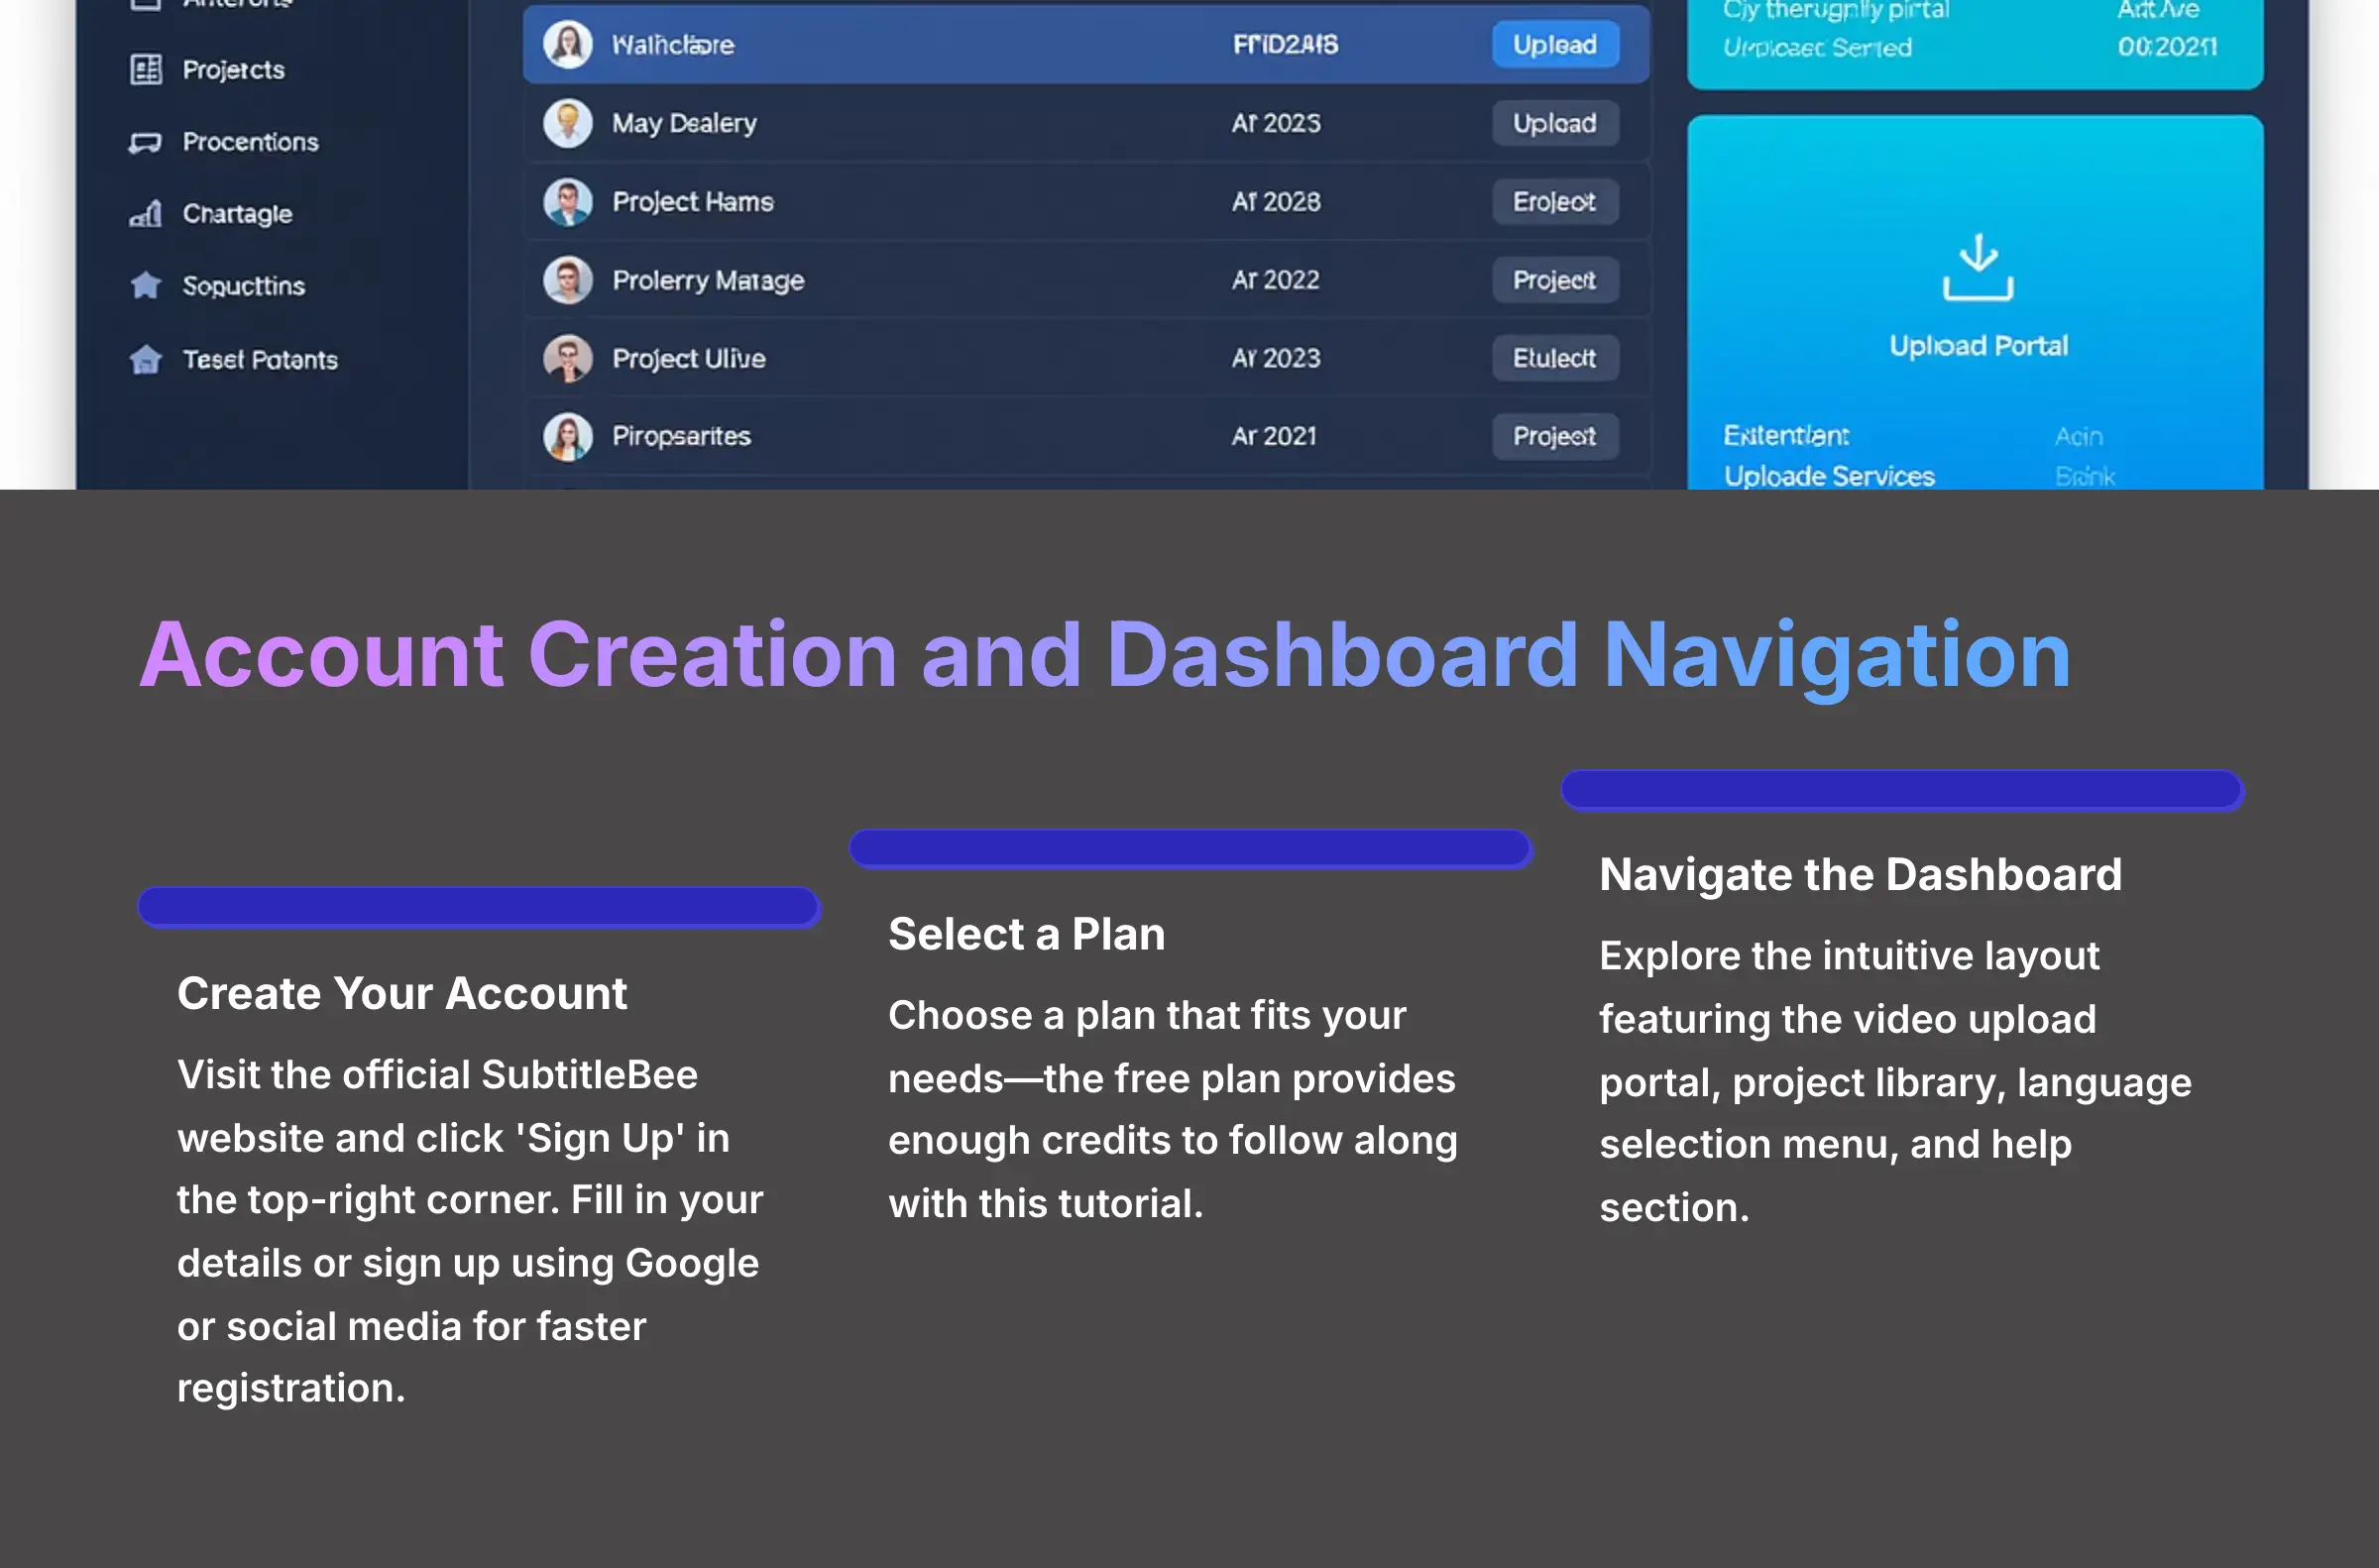Select the Project button beside Prolerry Matage
This screenshot has height=1568, width=2379.
(1556, 280)
